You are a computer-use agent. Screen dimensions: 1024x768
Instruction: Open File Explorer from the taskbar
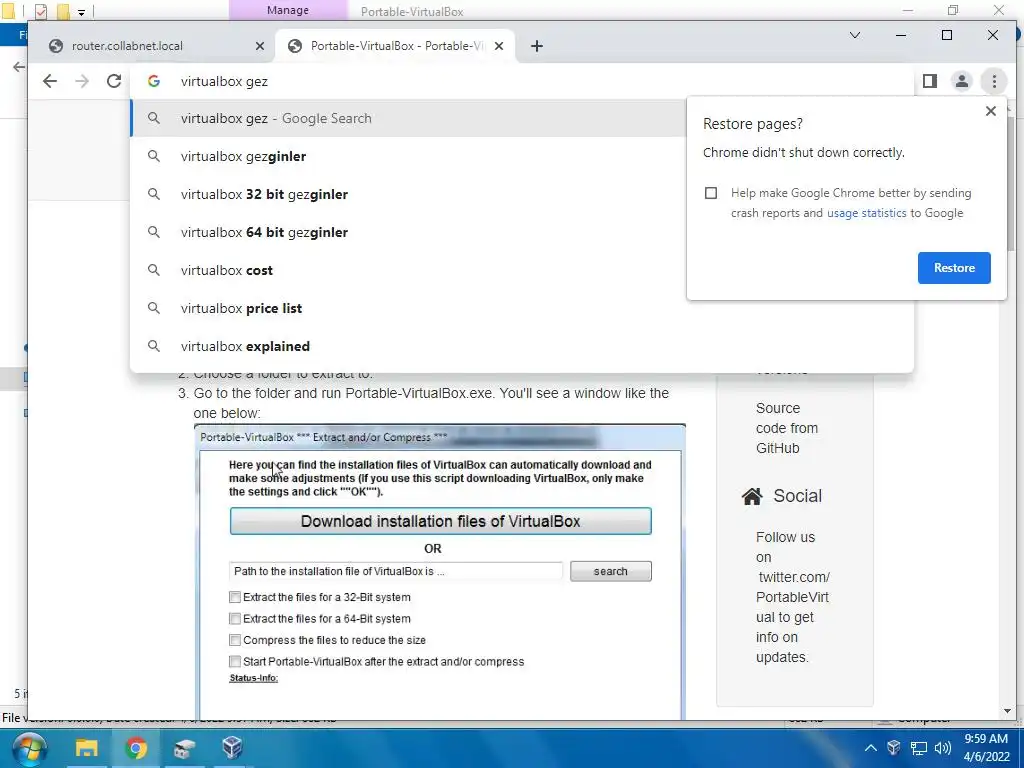pos(86,748)
